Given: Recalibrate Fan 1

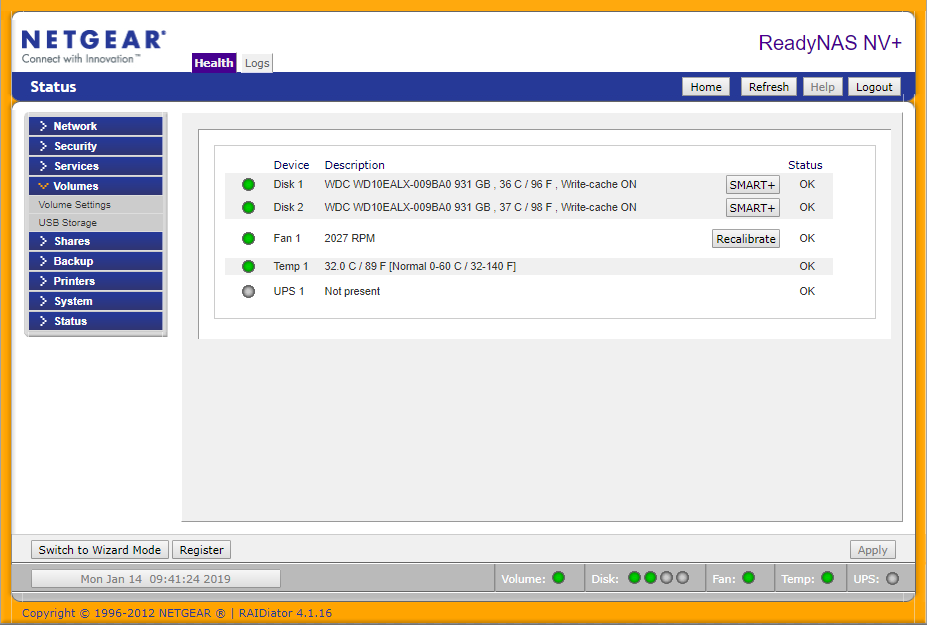Looking at the screenshot, I should click(746, 239).
